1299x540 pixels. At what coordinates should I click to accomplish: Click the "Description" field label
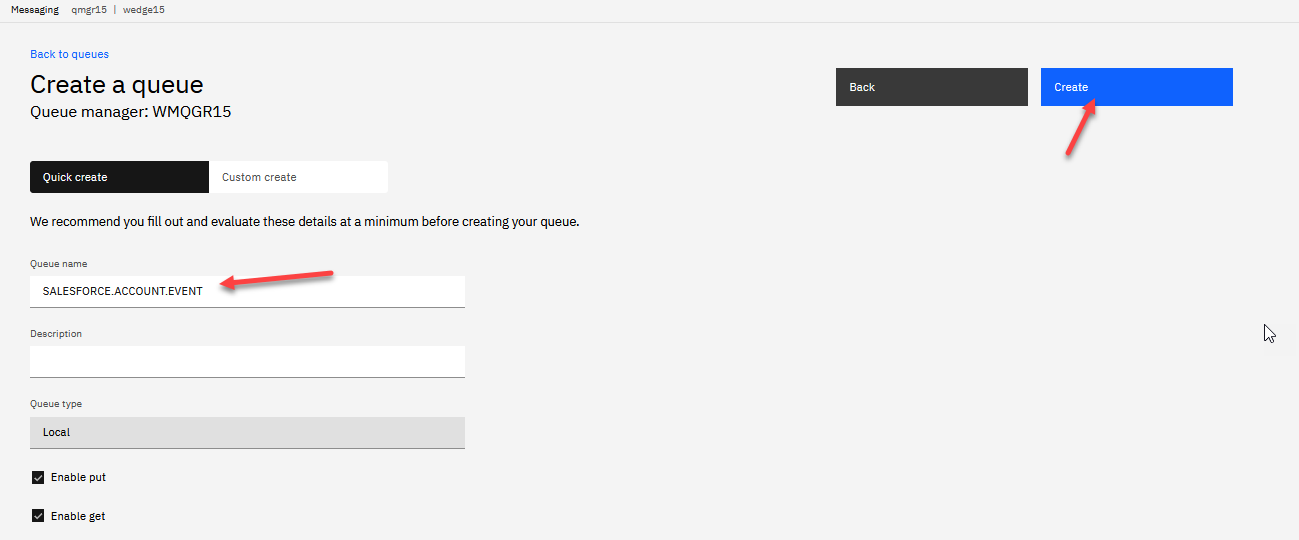point(56,334)
